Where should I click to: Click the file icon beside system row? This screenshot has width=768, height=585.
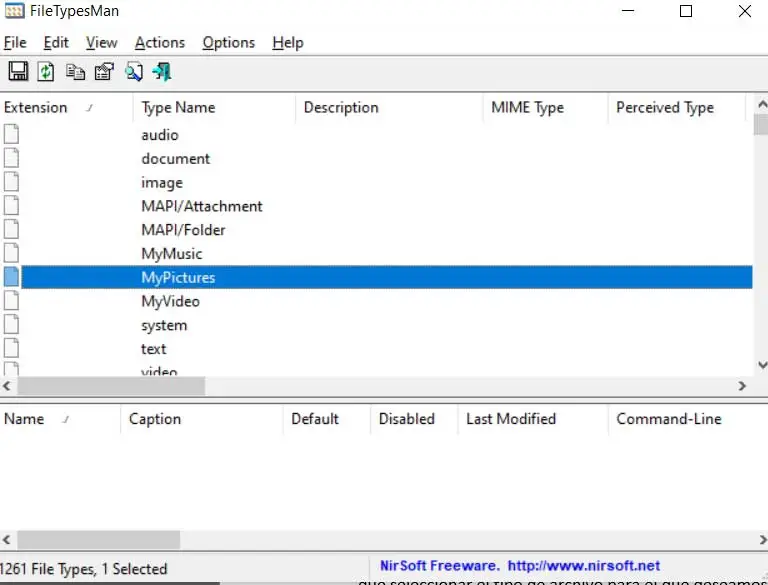(11, 324)
